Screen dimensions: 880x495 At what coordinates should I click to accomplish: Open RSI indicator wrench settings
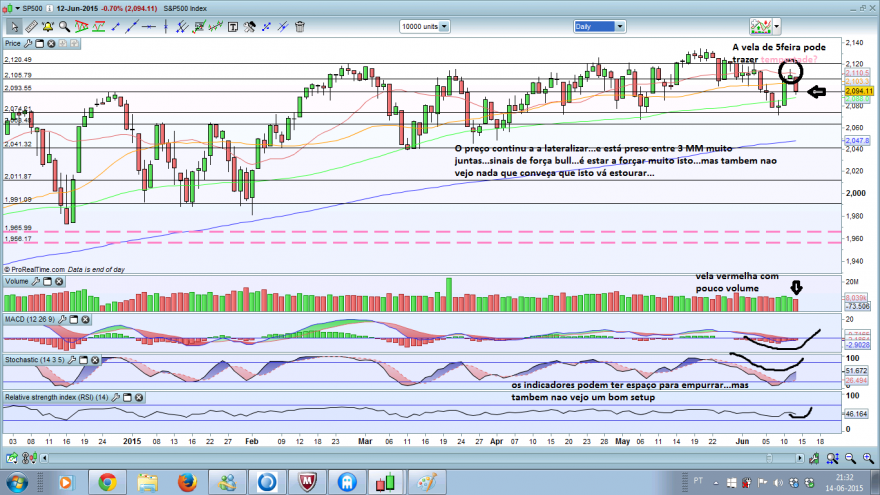(x=116, y=397)
